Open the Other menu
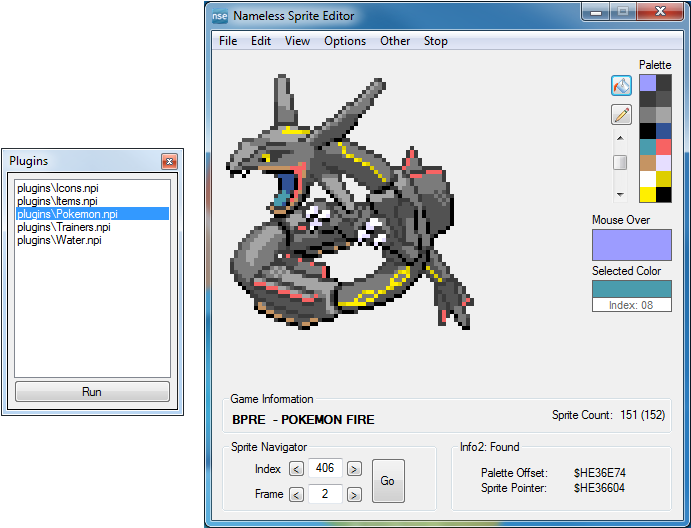This screenshot has height=528, width=691. point(395,41)
